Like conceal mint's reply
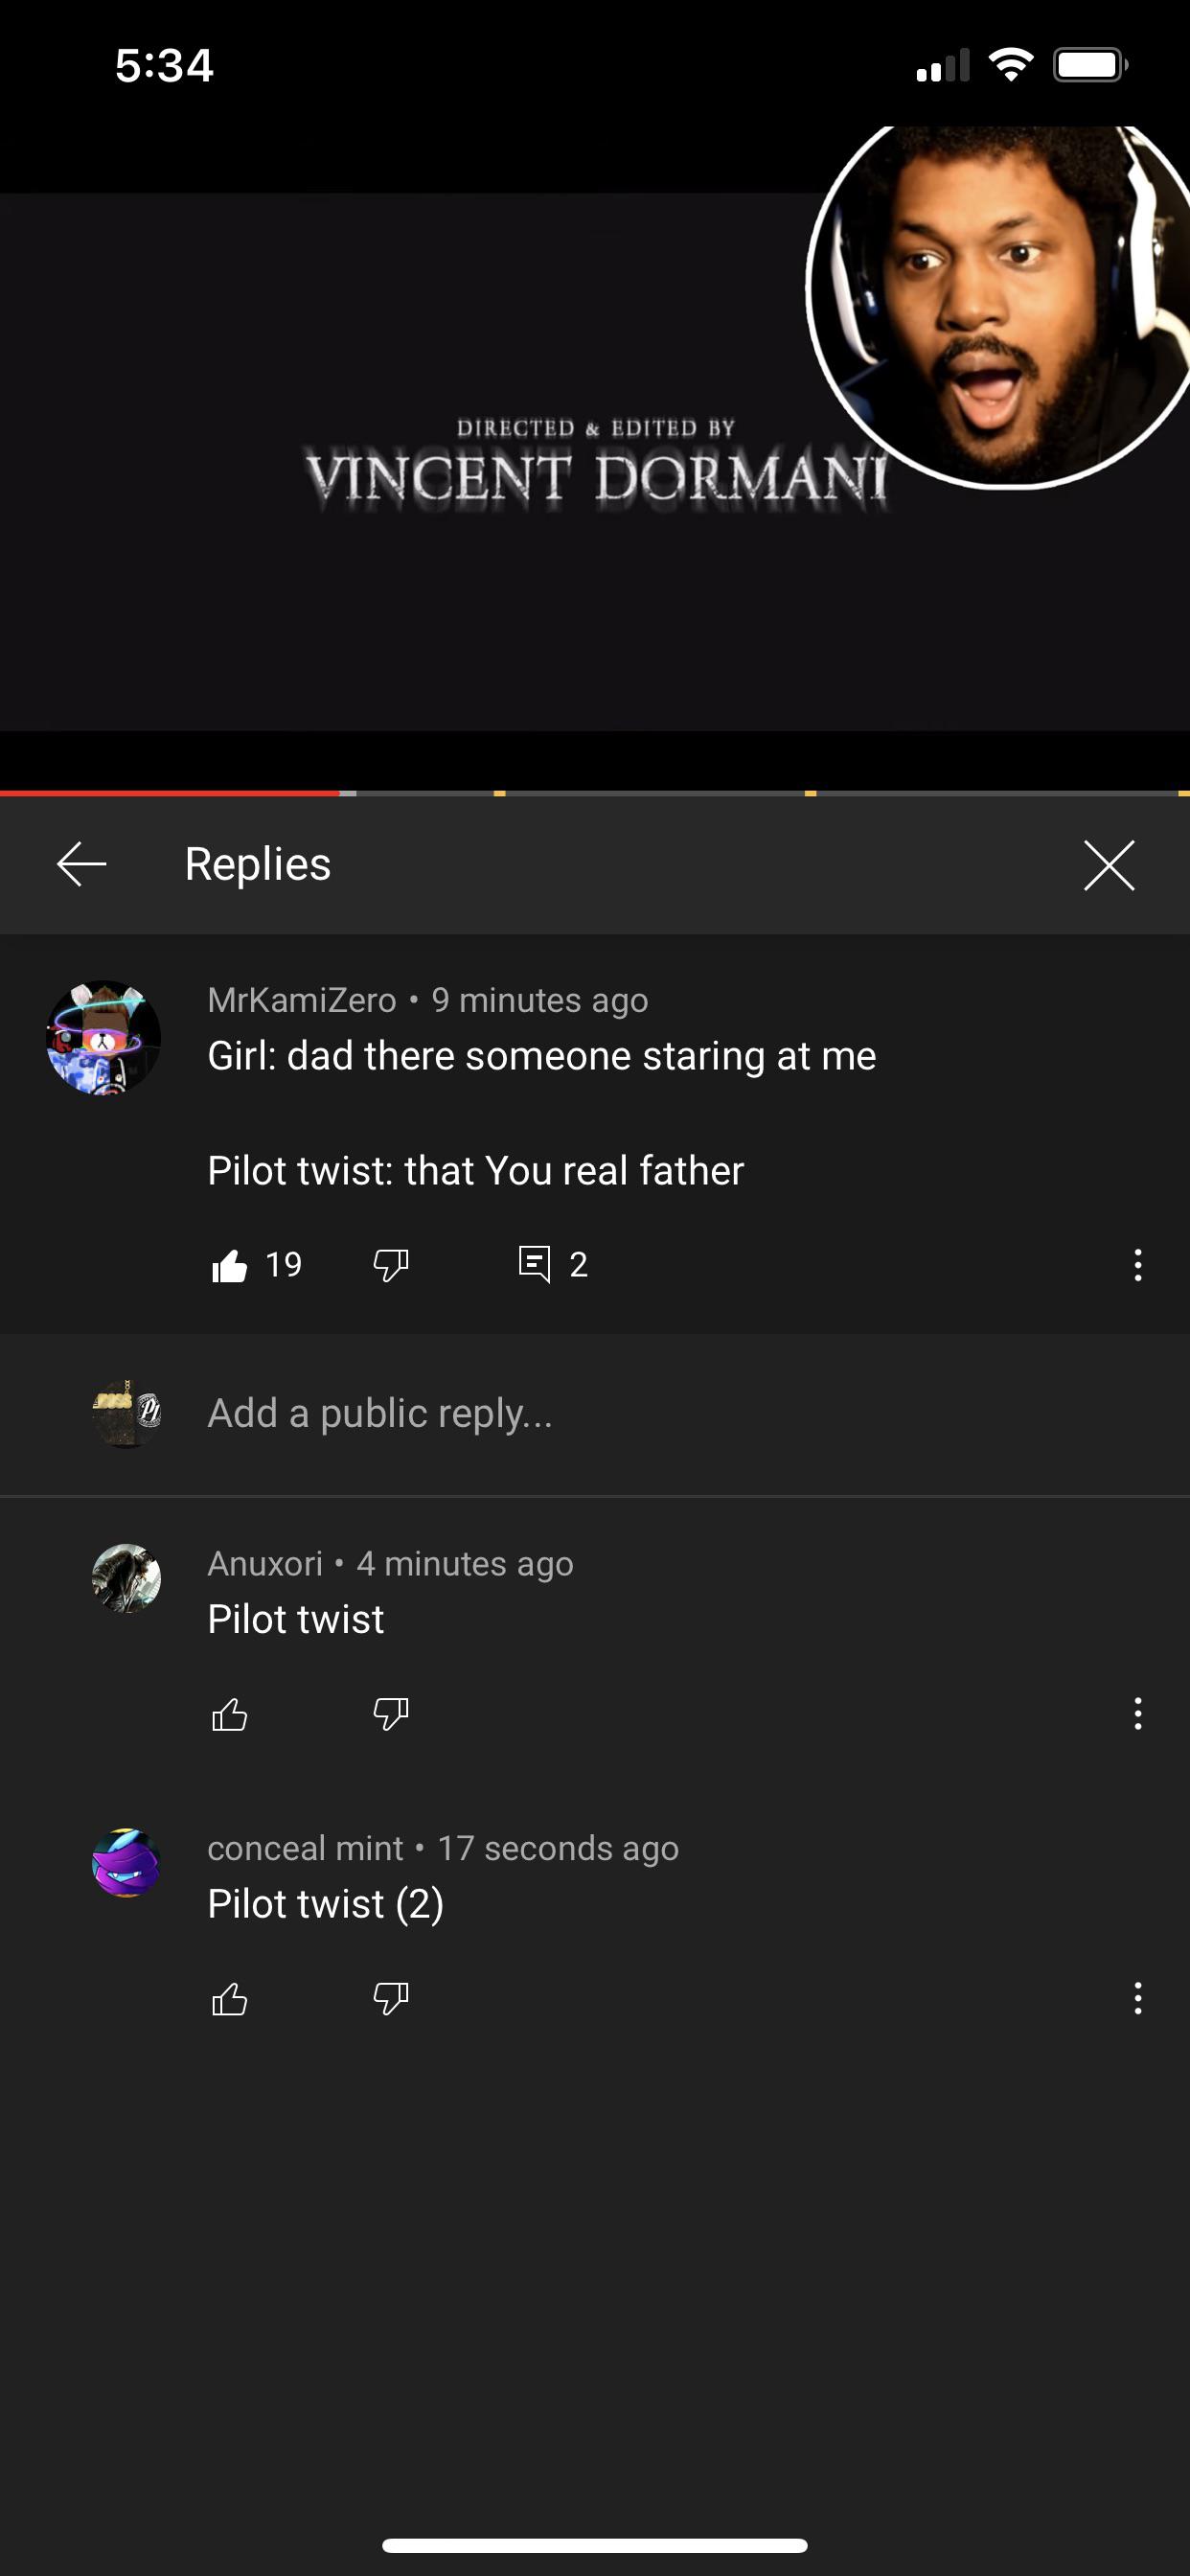This screenshot has height=2576, width=1190. [230, 1999]
